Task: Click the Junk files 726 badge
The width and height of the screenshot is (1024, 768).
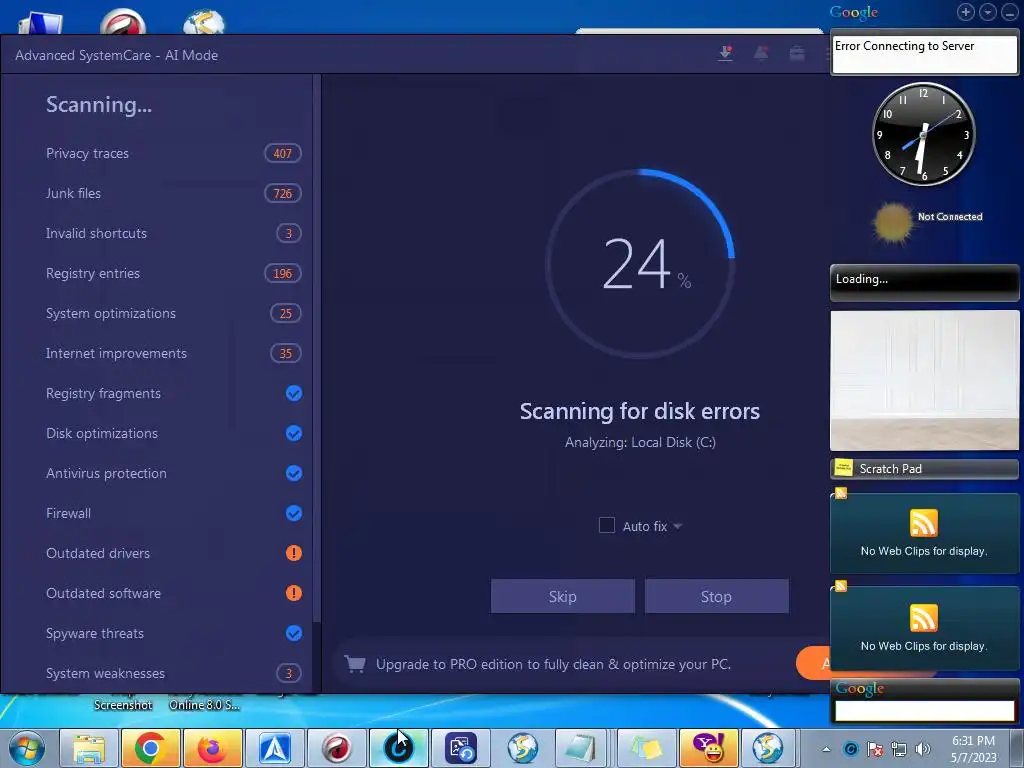Action: 283,193
